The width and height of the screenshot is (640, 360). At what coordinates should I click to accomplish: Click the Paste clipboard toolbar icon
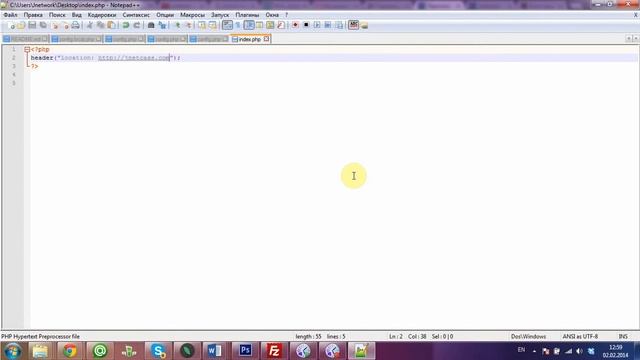tap(111, 25)
